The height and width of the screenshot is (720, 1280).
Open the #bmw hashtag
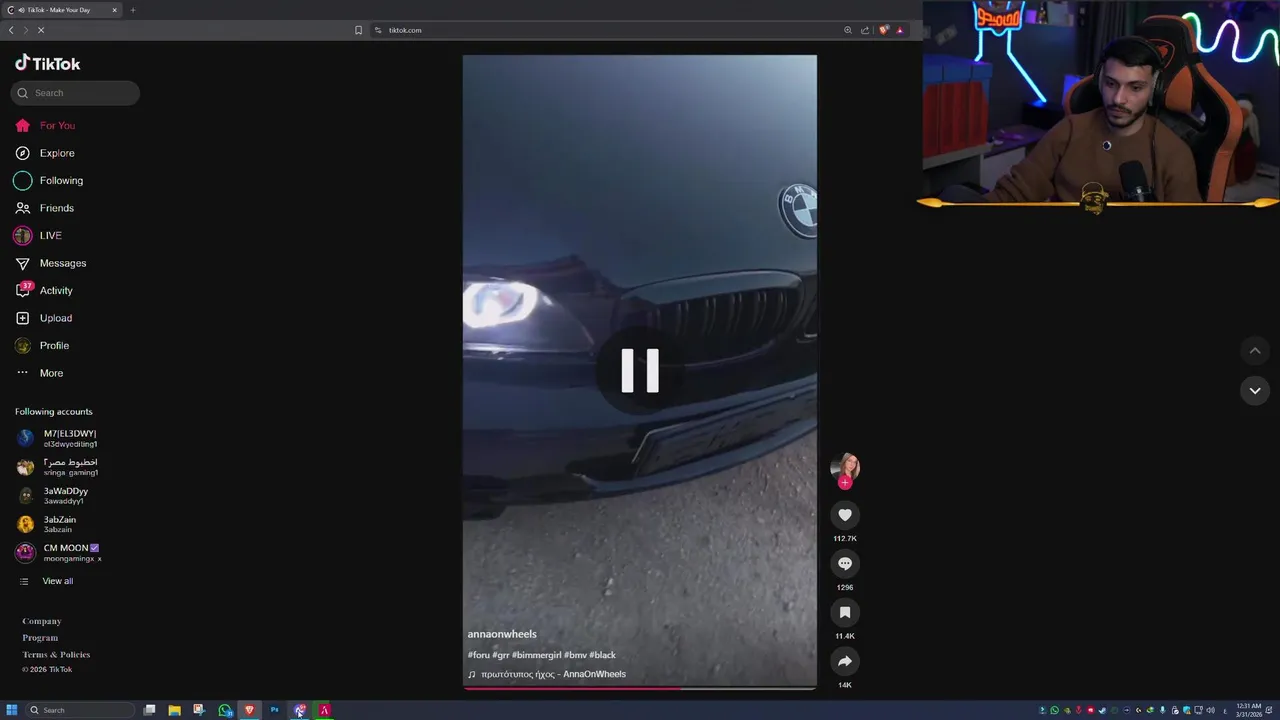point(575,655)
